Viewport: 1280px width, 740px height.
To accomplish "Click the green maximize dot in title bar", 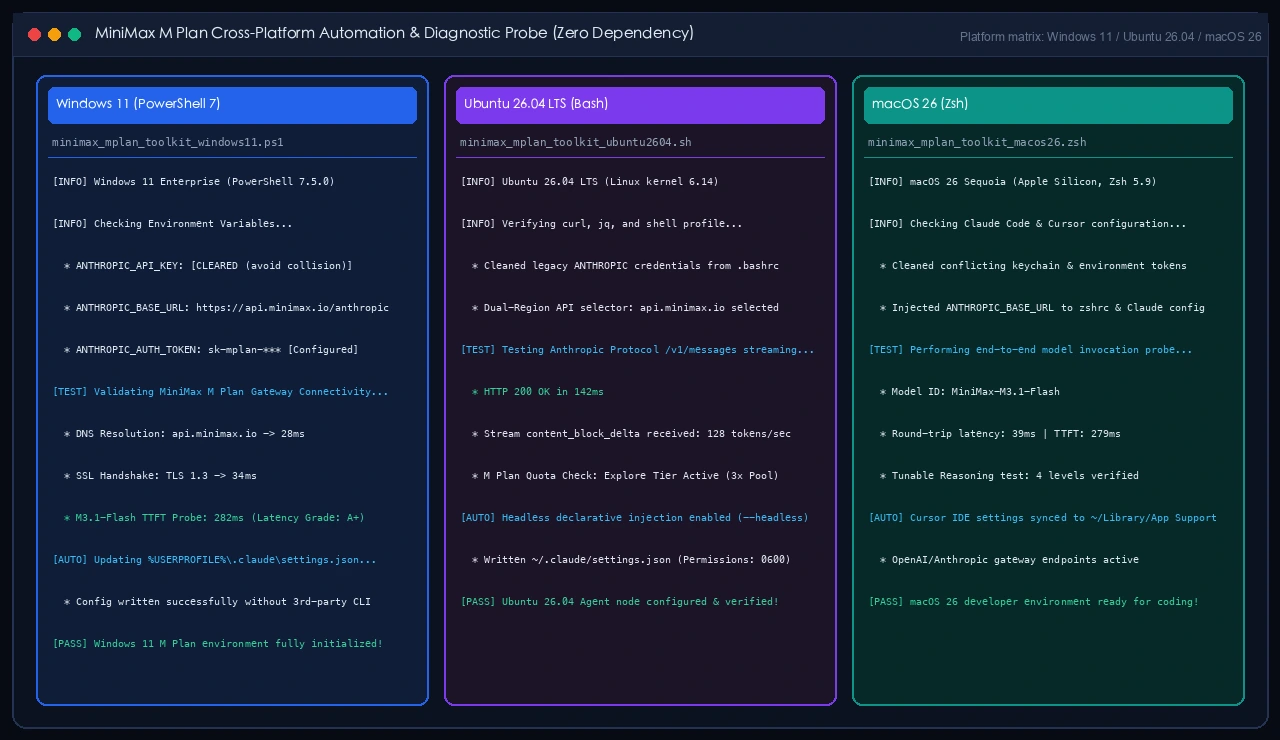I will (74, 34).
